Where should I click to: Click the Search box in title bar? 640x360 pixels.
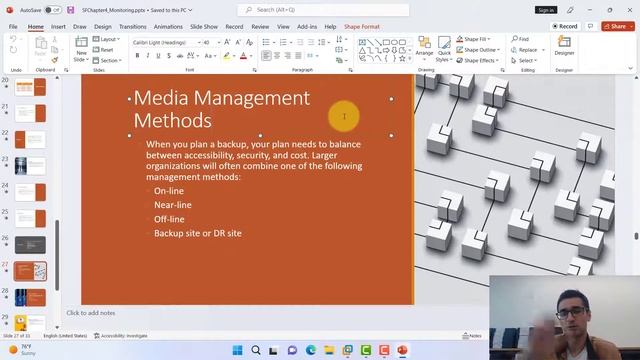323,10
